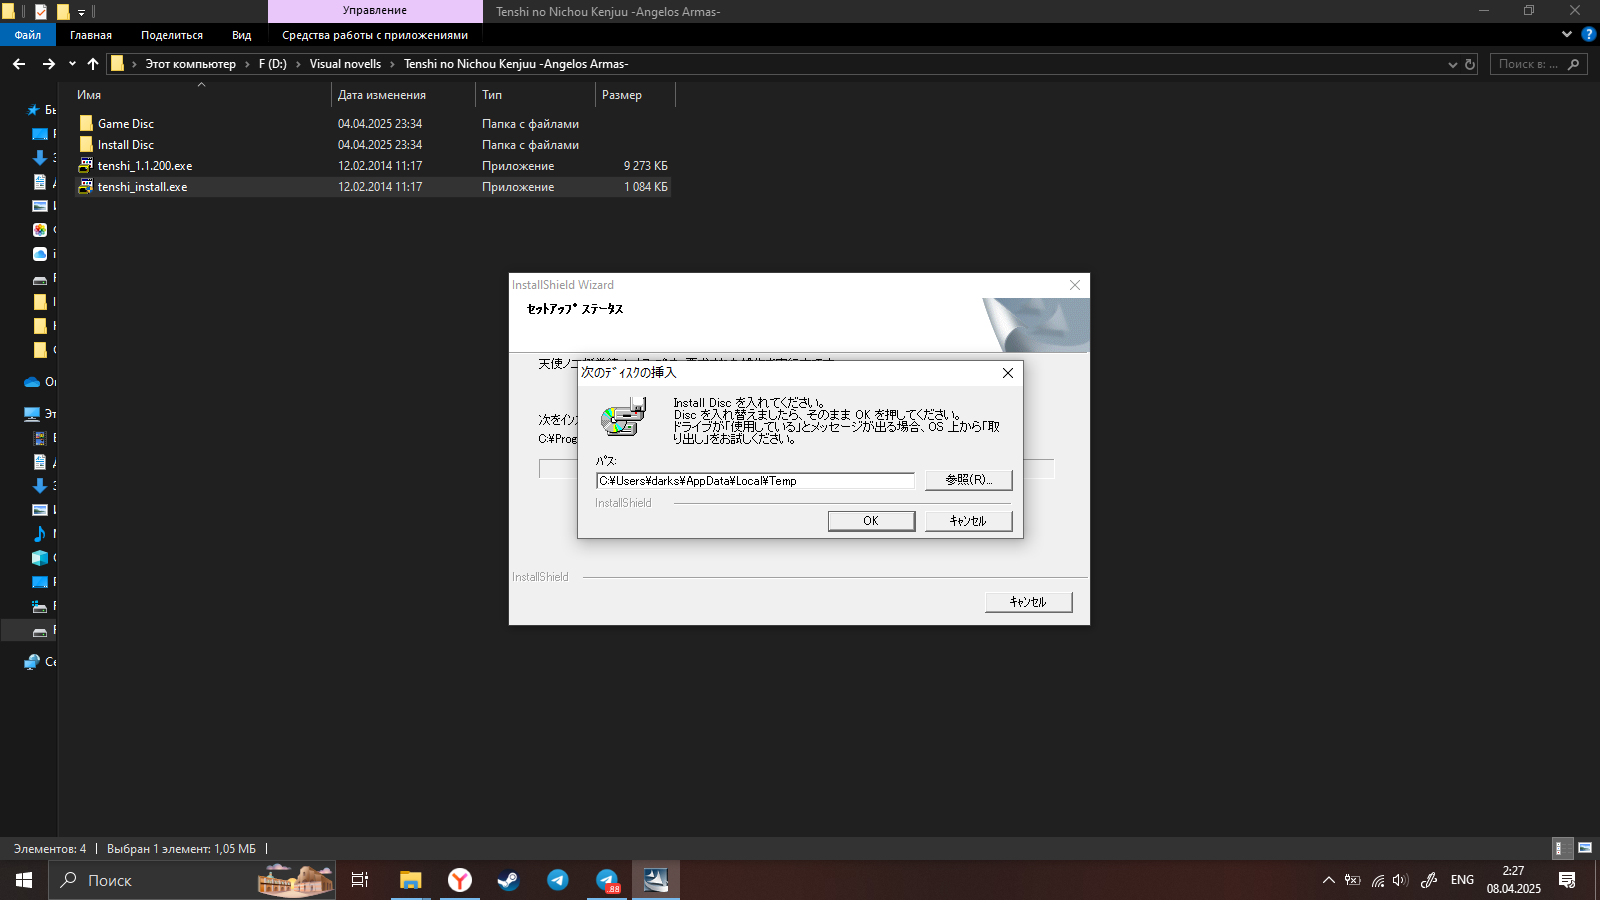This screenshot has height=900, width=1600.
Task: Open the notification center icon
Action: tap(1567, 880)
